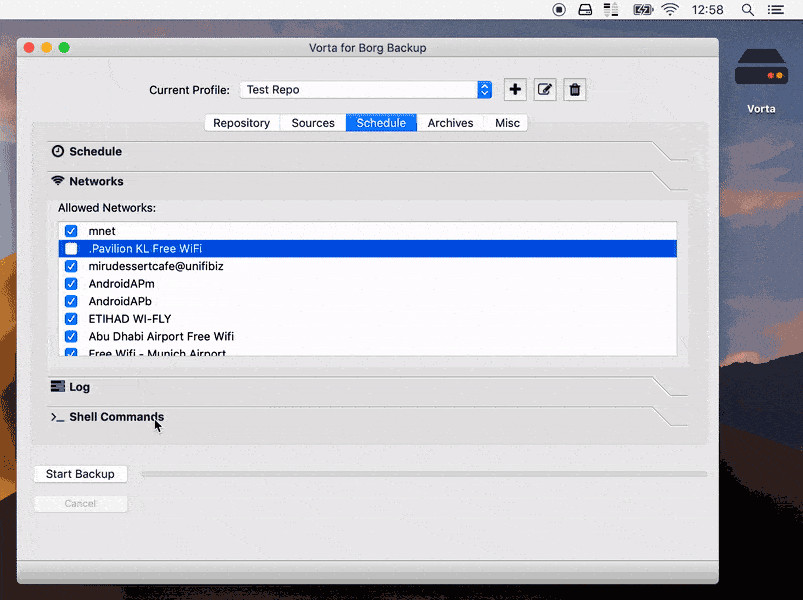Select the AndroidAPb row text

[x=120, y=301]
